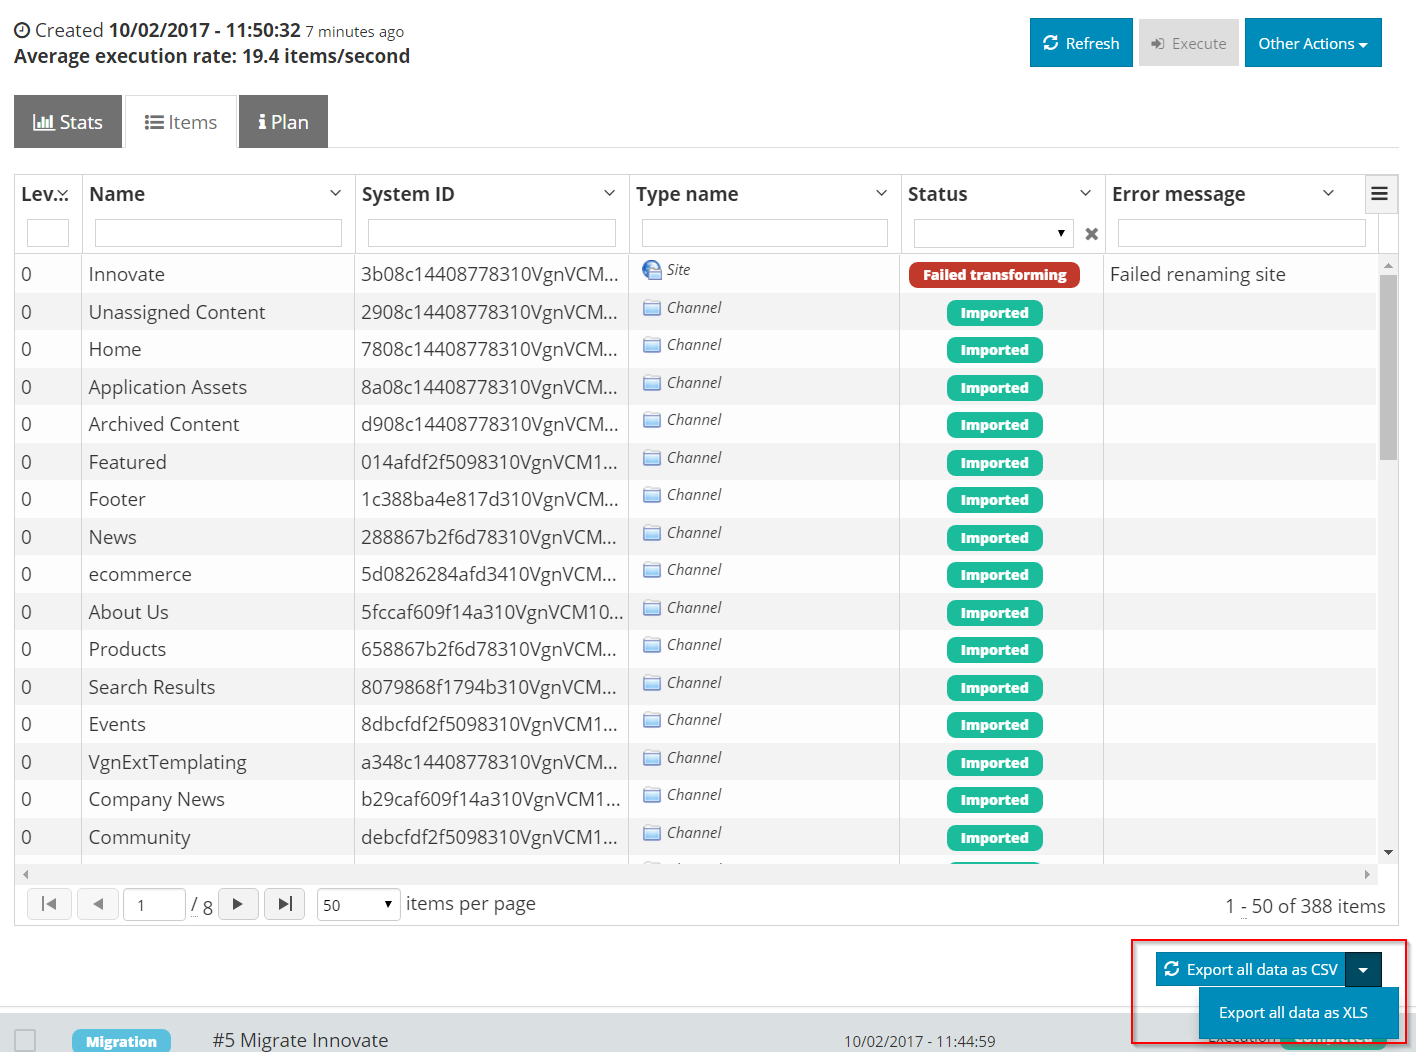This screenshot has height=1052, width=1416.
Task: Click the Channel folder icon for Search Results
Action: coord(652,683)
